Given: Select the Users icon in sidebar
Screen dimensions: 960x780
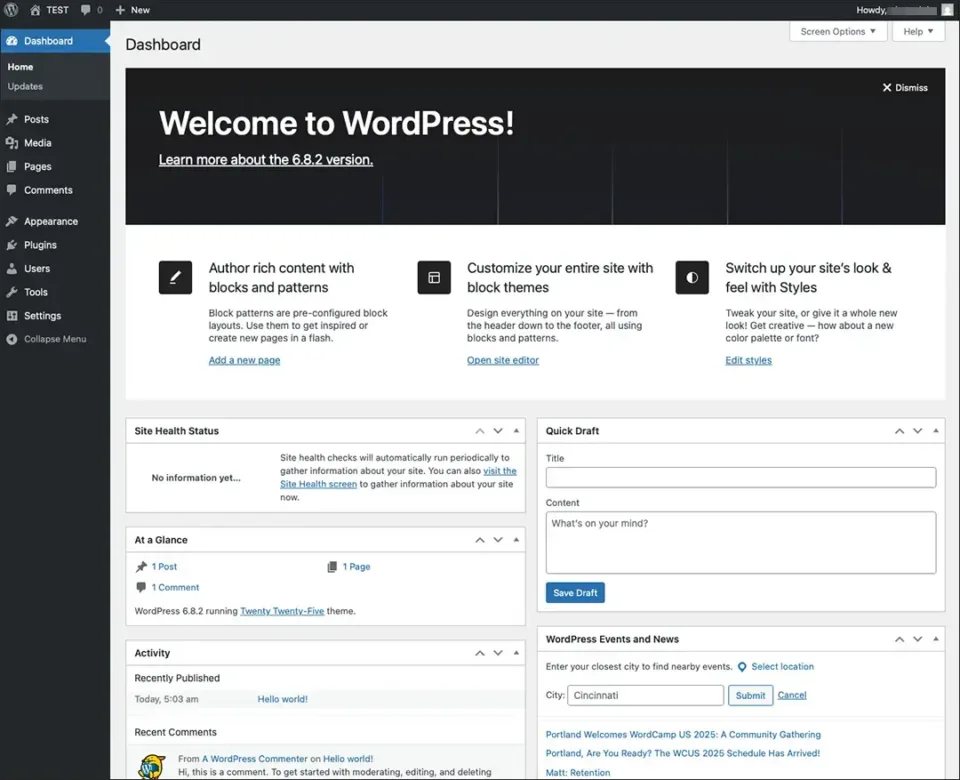Looking at the screenshot, I should click(14, 268).
